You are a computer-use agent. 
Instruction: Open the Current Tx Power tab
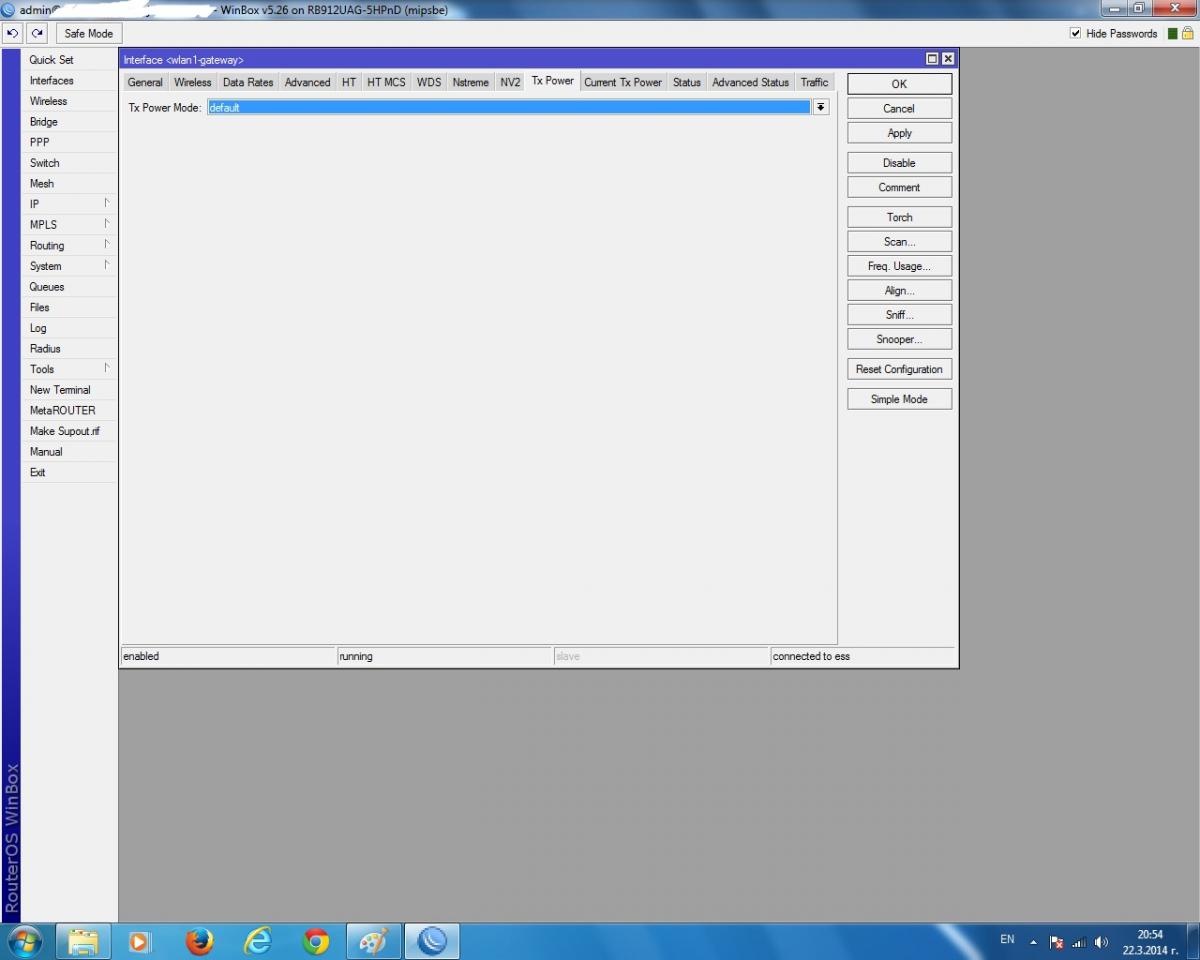pyautogui.click(x=622, y=82)
